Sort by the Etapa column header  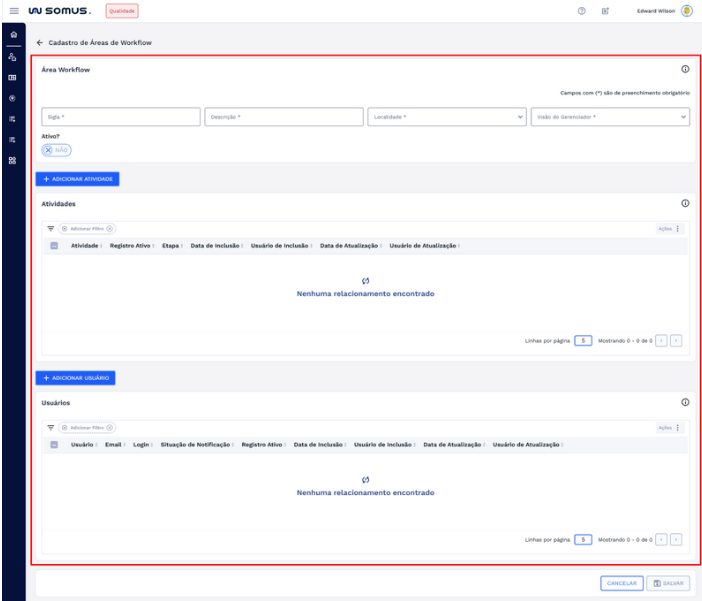170,246
